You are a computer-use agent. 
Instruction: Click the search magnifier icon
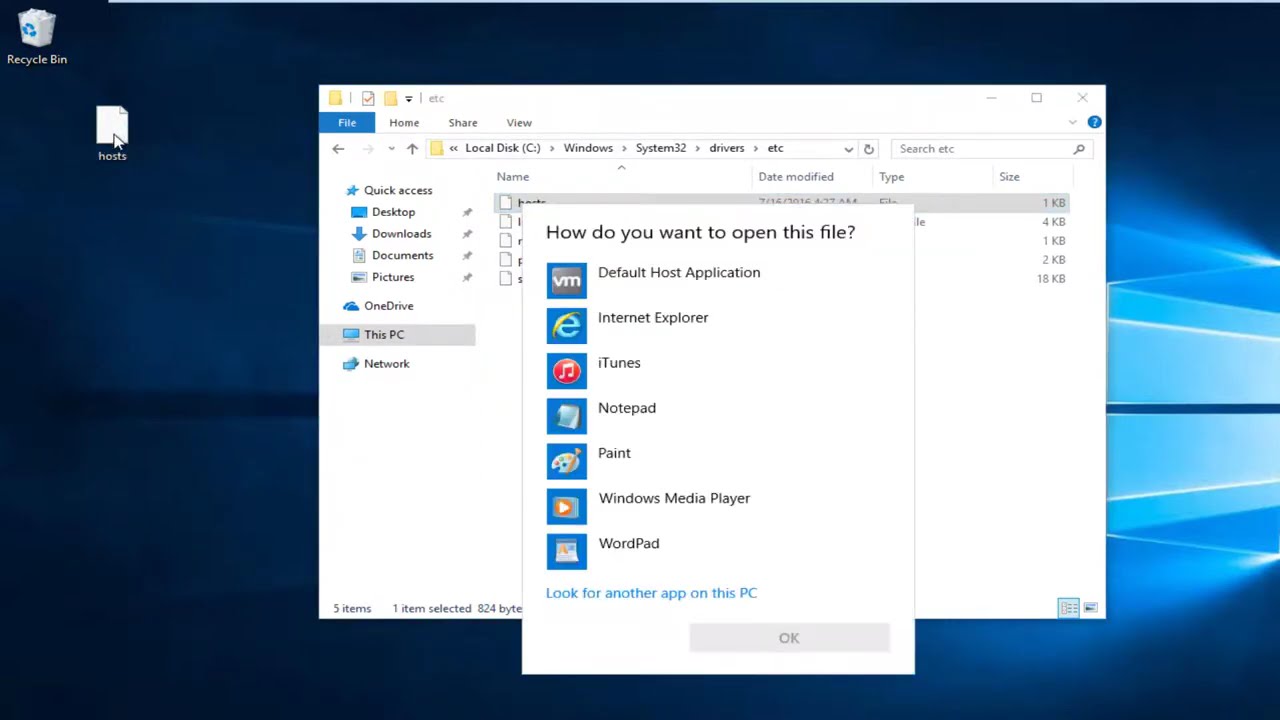coord(1079,149)
